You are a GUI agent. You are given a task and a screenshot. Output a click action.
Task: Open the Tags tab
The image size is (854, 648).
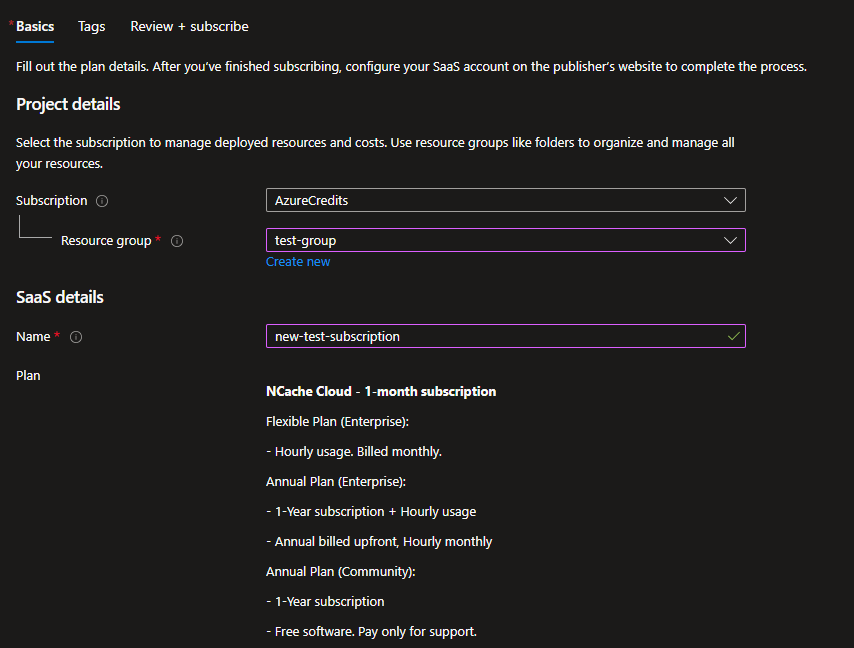pos(91,27)
